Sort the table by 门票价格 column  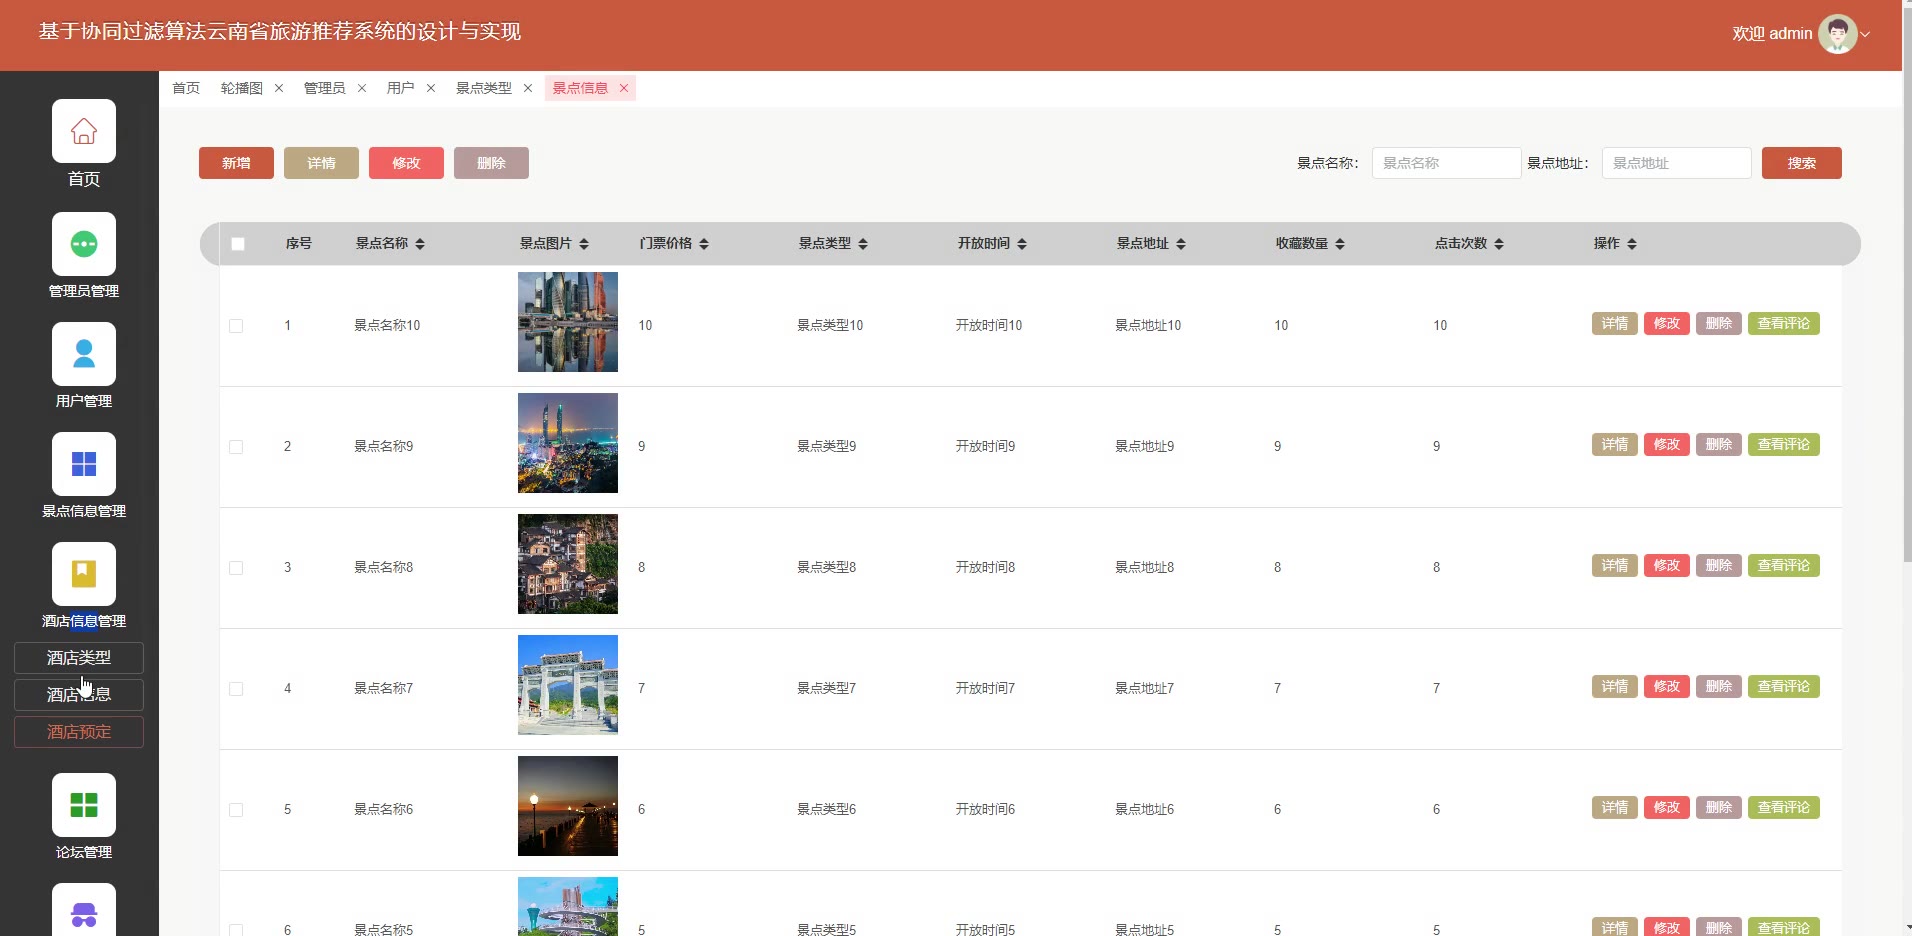[704, 244]
